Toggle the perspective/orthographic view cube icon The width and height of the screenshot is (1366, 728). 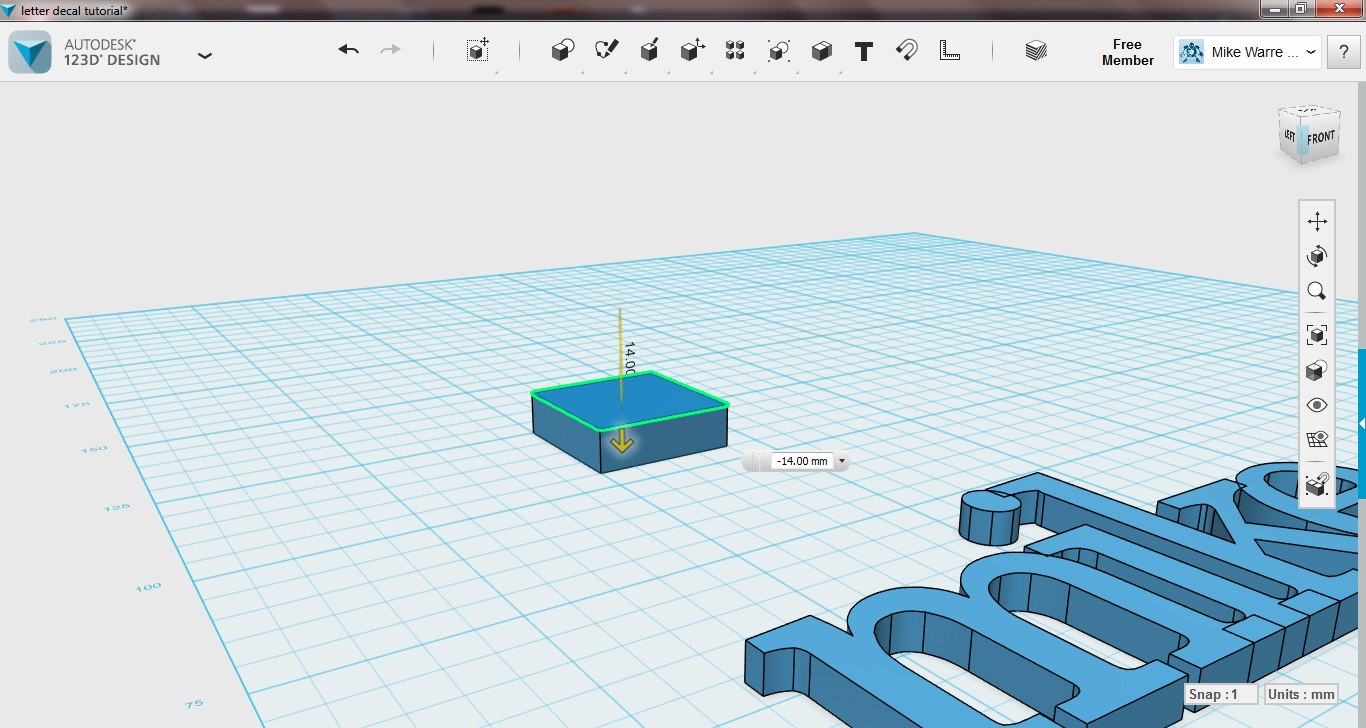(1317, 370)
